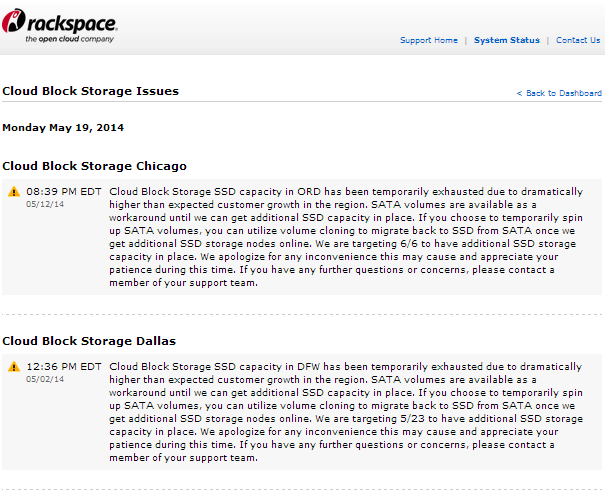Viewport: 605px width, 499px height.
Task: Select the Cloud Block Storage Dallas heading
Action: (x=89, y=341)
